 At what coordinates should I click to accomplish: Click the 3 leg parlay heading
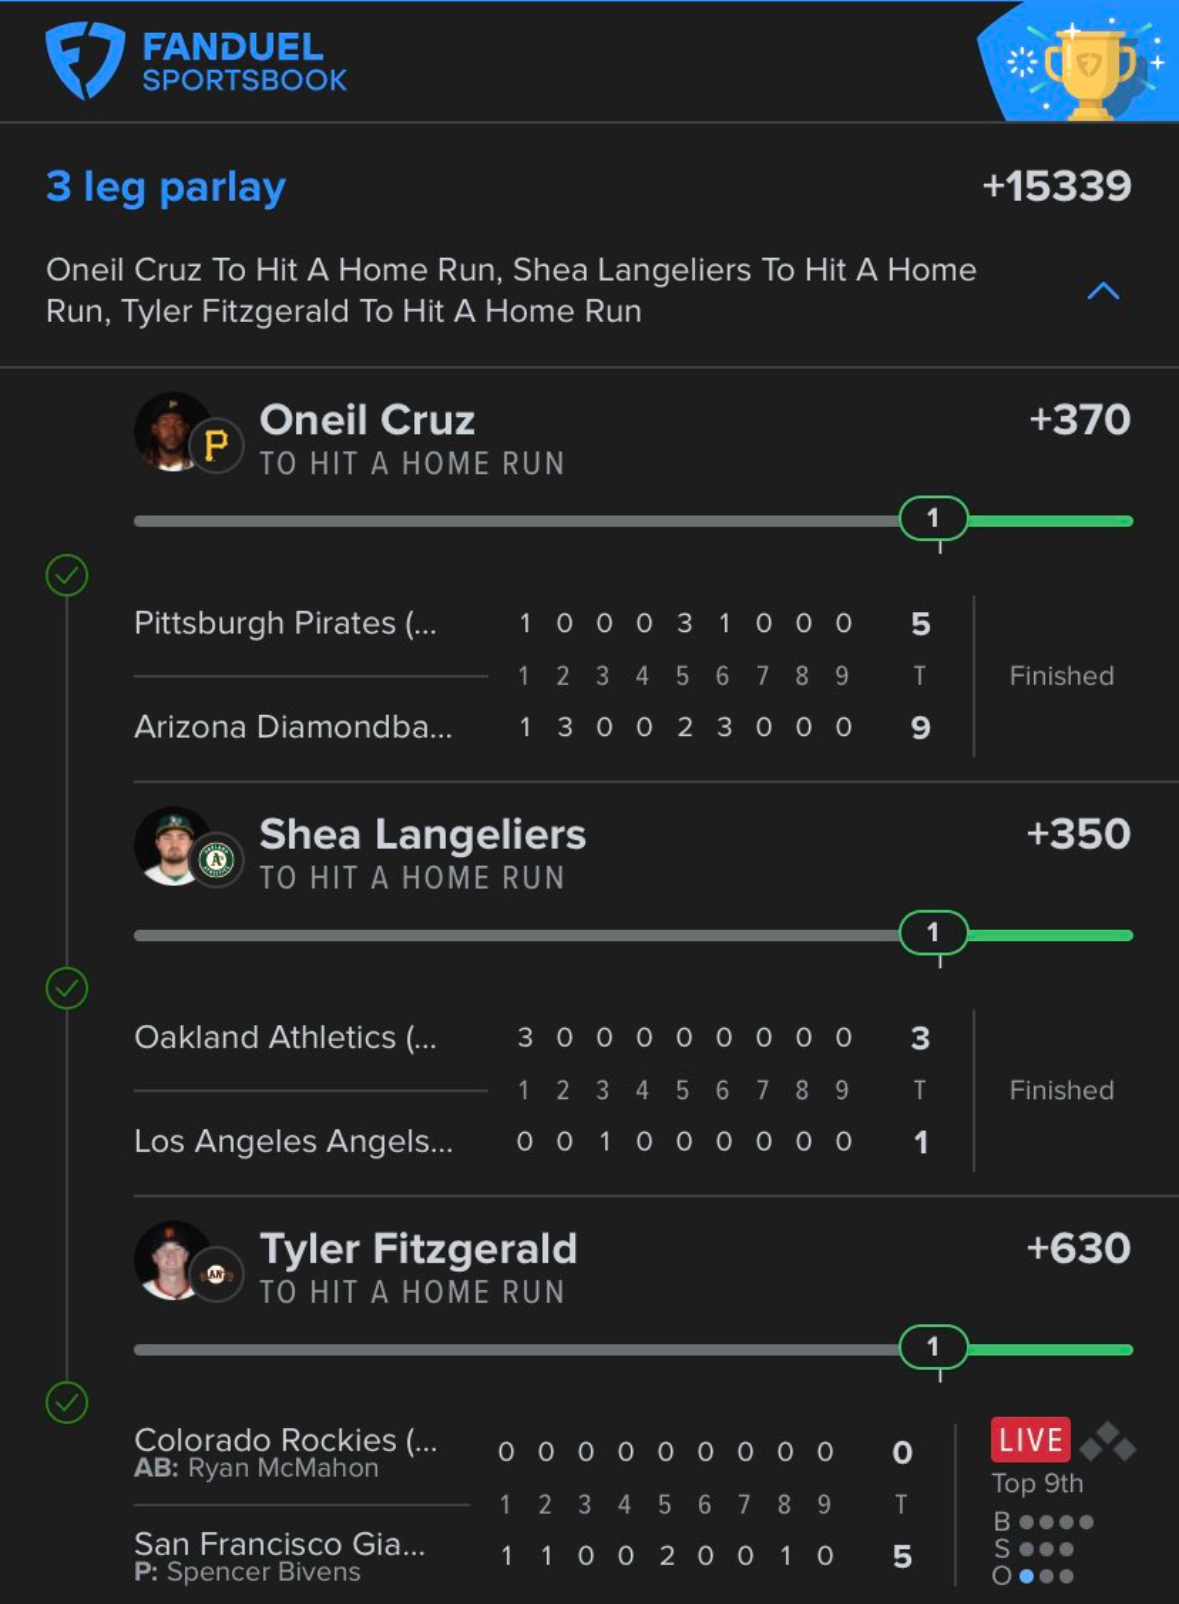coord(166,187)
